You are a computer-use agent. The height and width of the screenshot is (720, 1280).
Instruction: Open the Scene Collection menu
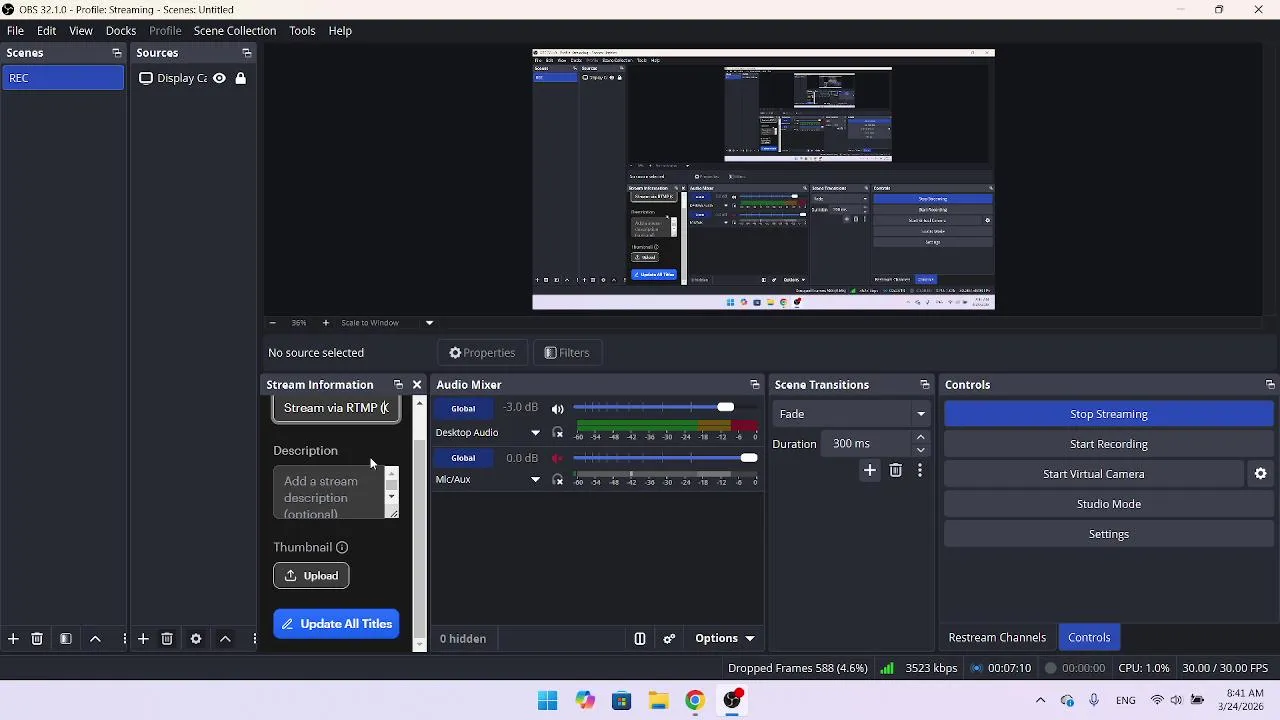(235, 31)
